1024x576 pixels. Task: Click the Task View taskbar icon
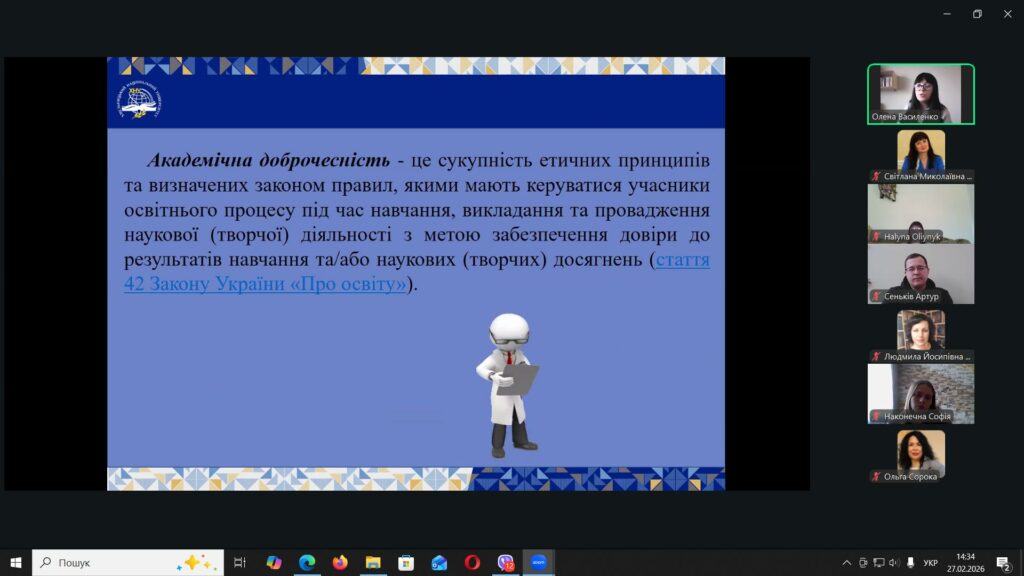240,562
